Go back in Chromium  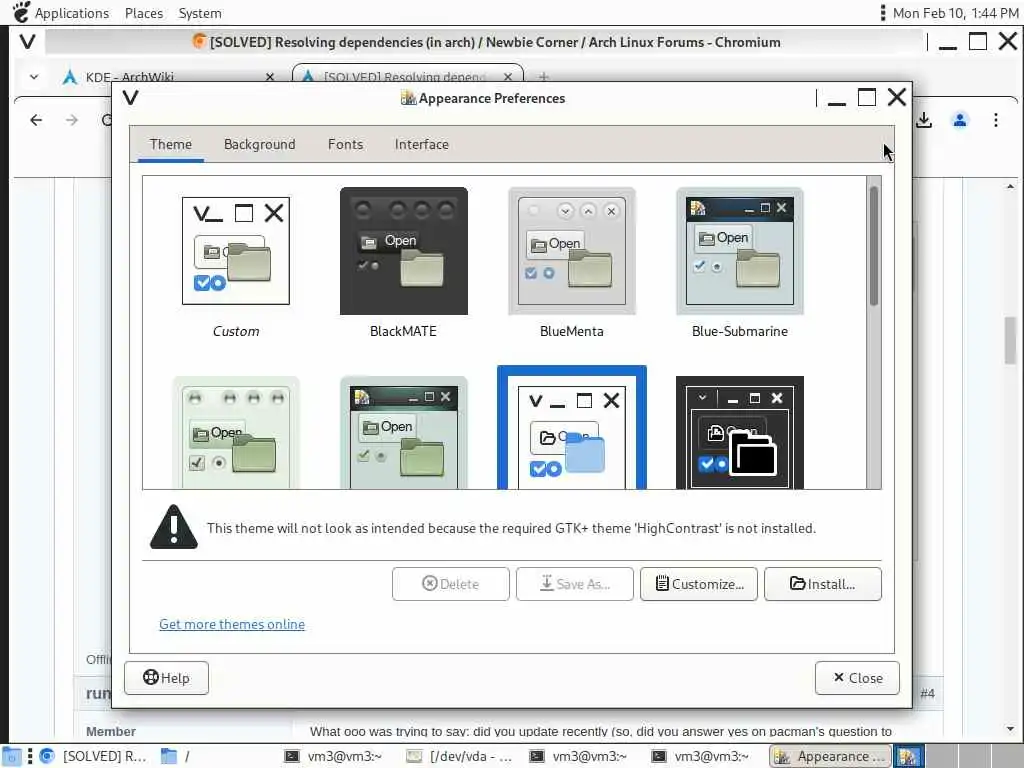coord(37,120)
